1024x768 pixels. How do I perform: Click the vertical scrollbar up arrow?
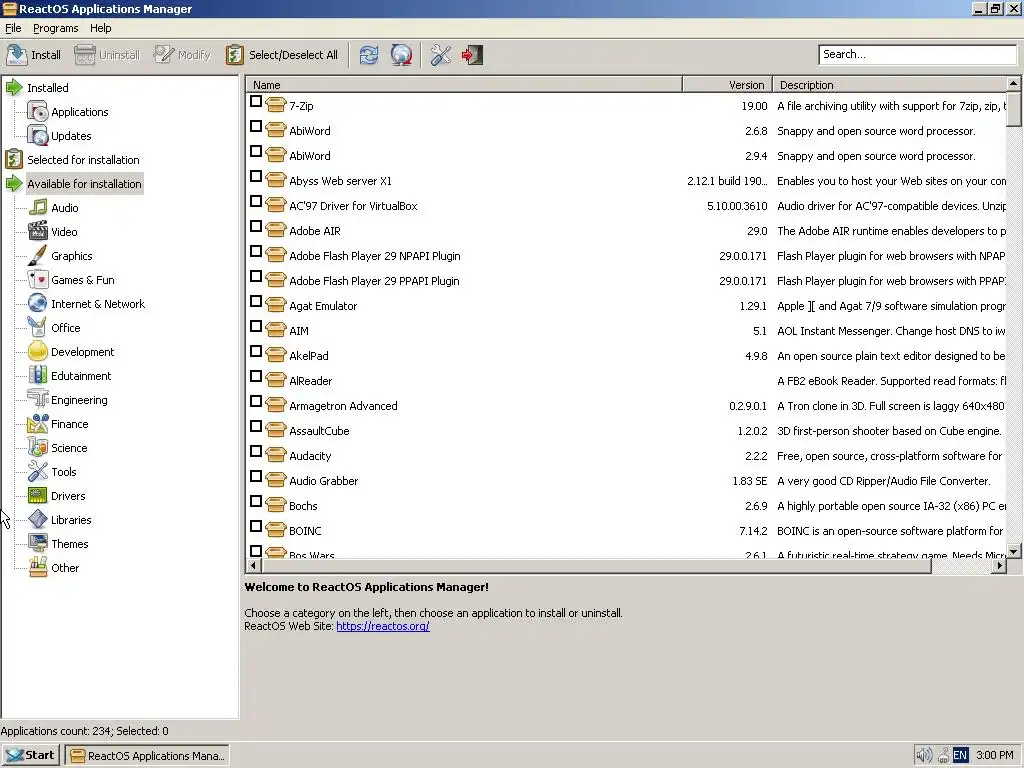1014,84
